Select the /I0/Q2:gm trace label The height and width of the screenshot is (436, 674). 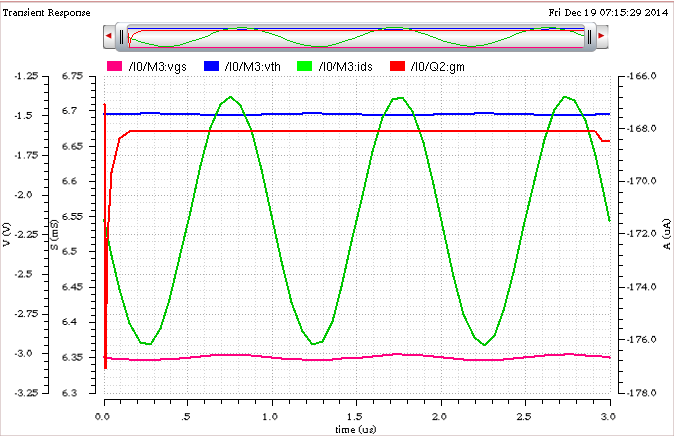pos(437,66)
